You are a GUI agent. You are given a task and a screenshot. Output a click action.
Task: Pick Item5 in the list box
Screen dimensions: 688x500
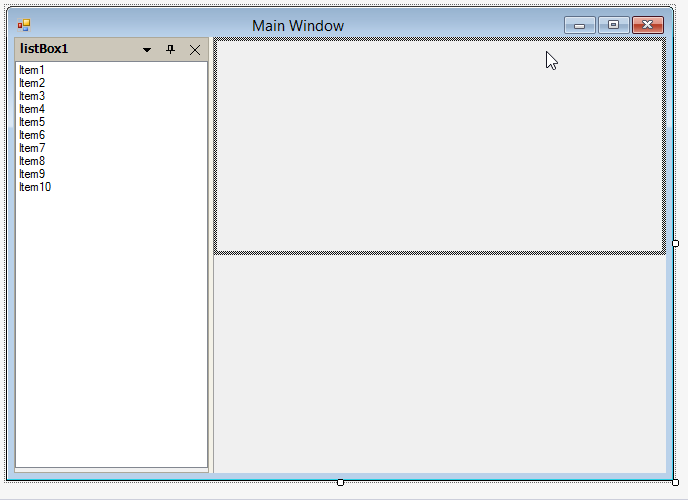pyautogui.click(x=32, y=122)
